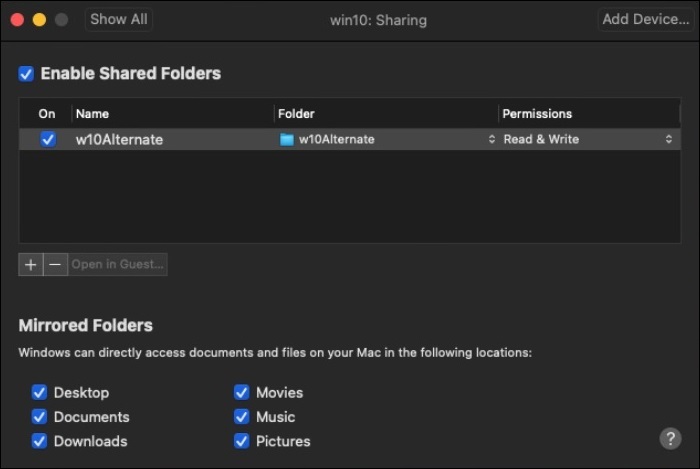Open the w10Alternate folder path dropdown
The width and height of the screenshot is (700, 469).
click(x=491, y=140)
